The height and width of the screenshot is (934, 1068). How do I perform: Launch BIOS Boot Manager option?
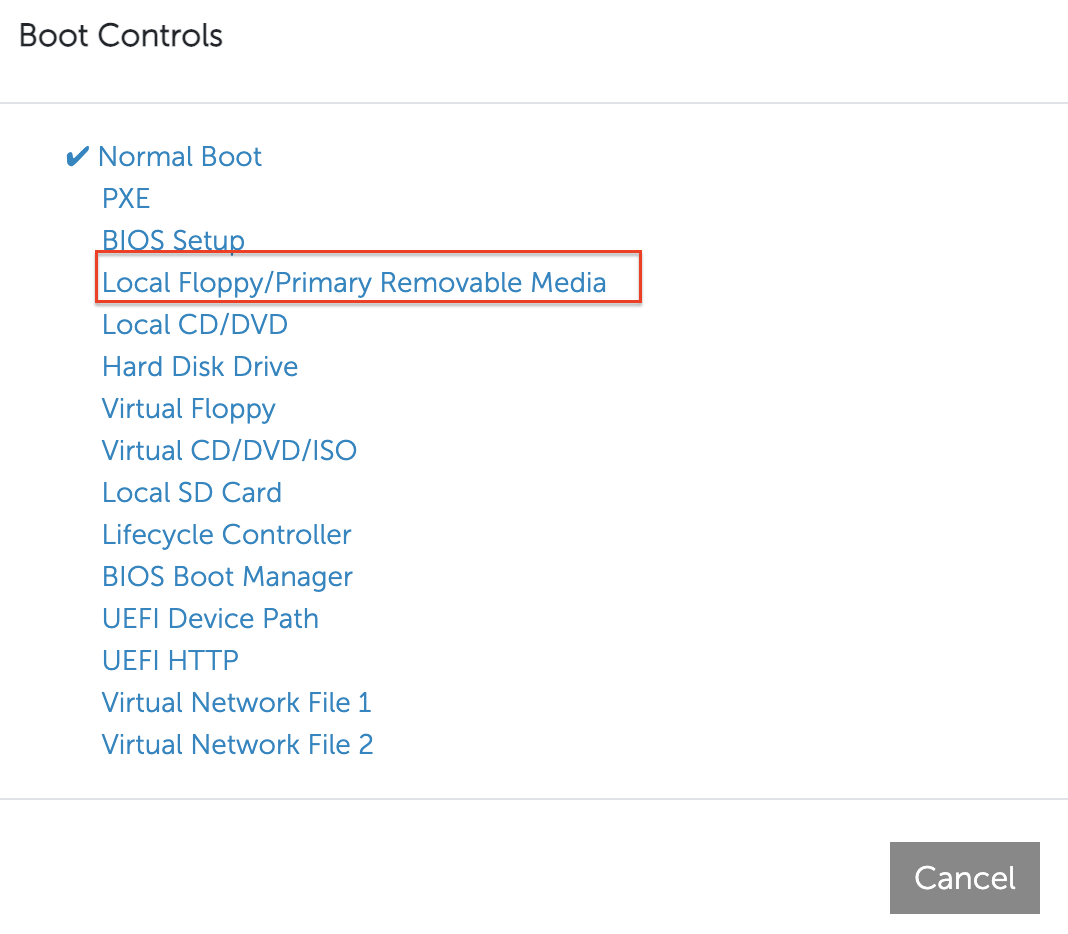tap(227, 577)
